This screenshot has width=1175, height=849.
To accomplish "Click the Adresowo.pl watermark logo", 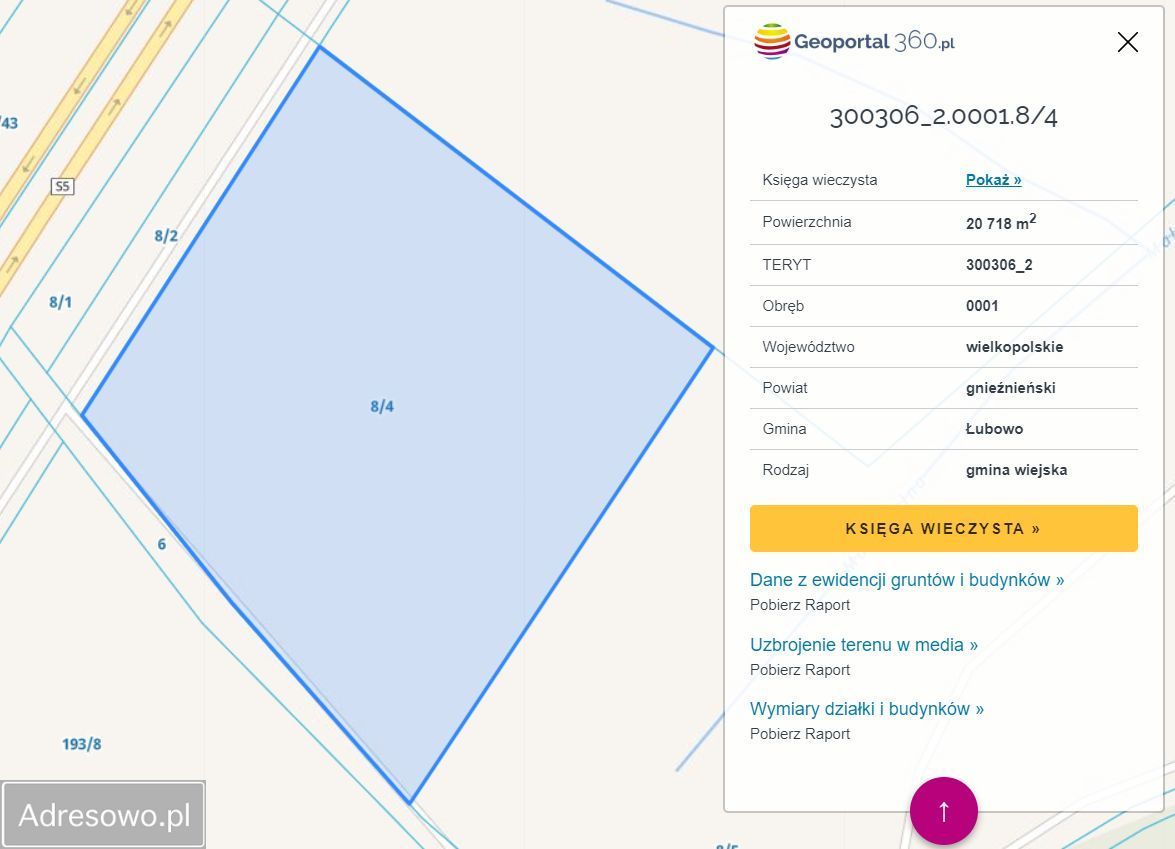I will pos(104,815).
